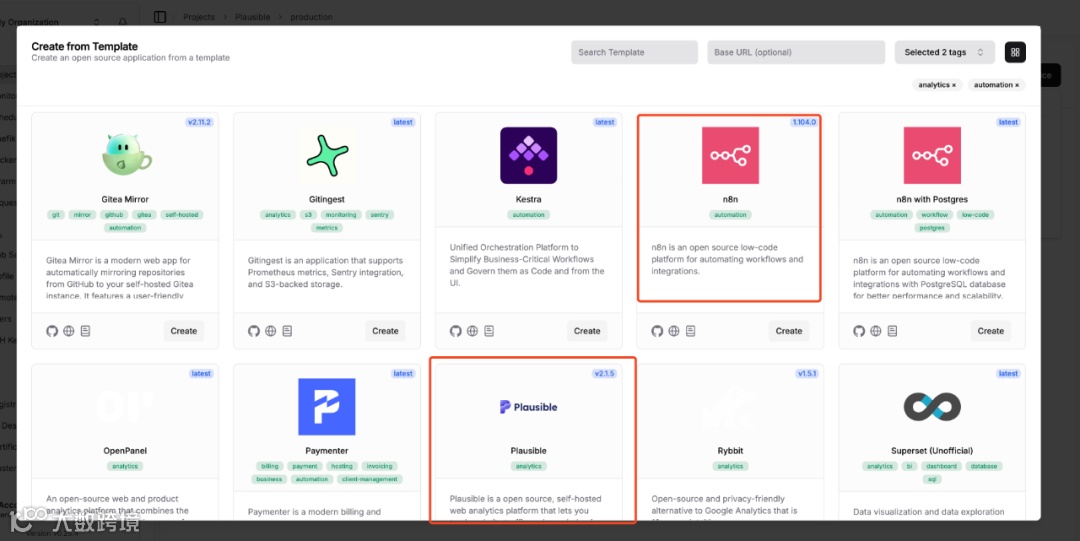Open the Selected 2 tags dropdown
This screenshot has width=1080, height=541.
point(944,52)
